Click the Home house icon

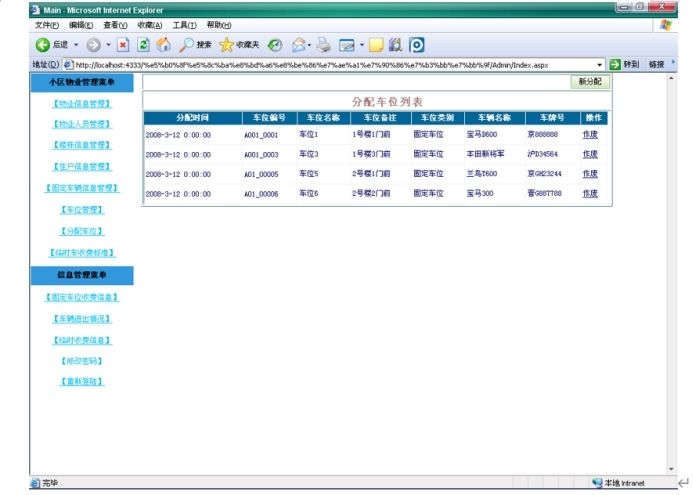pos(164,45)
